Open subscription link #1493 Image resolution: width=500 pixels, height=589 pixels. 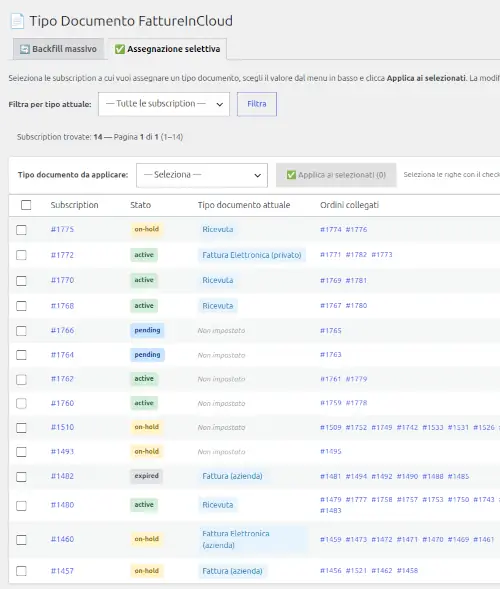tap(62, 452)
